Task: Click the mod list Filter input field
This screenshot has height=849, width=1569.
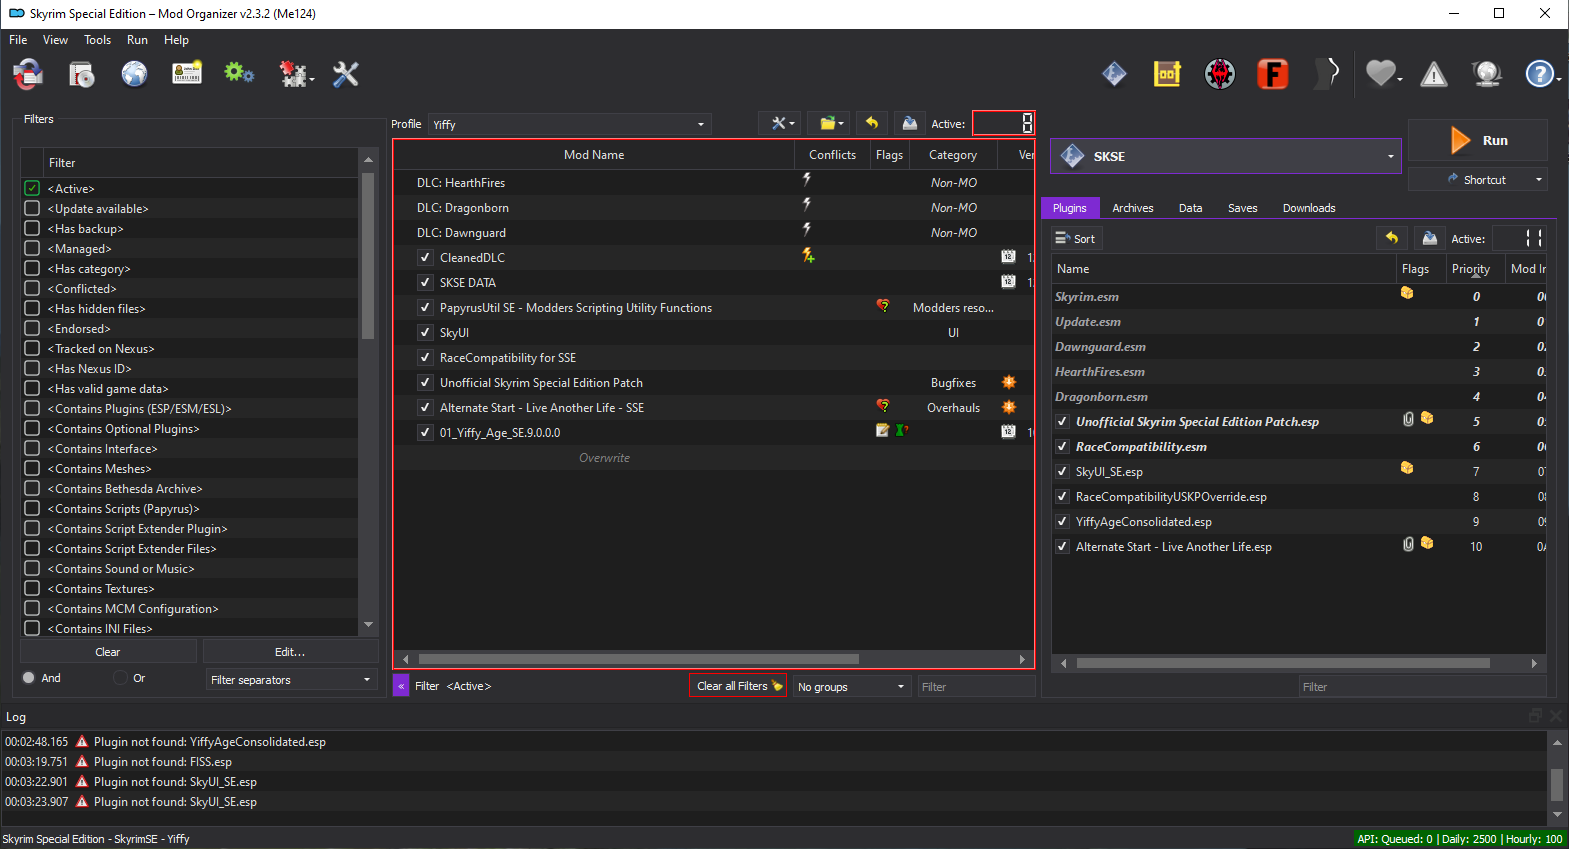Action: click(x=976, y=686)
